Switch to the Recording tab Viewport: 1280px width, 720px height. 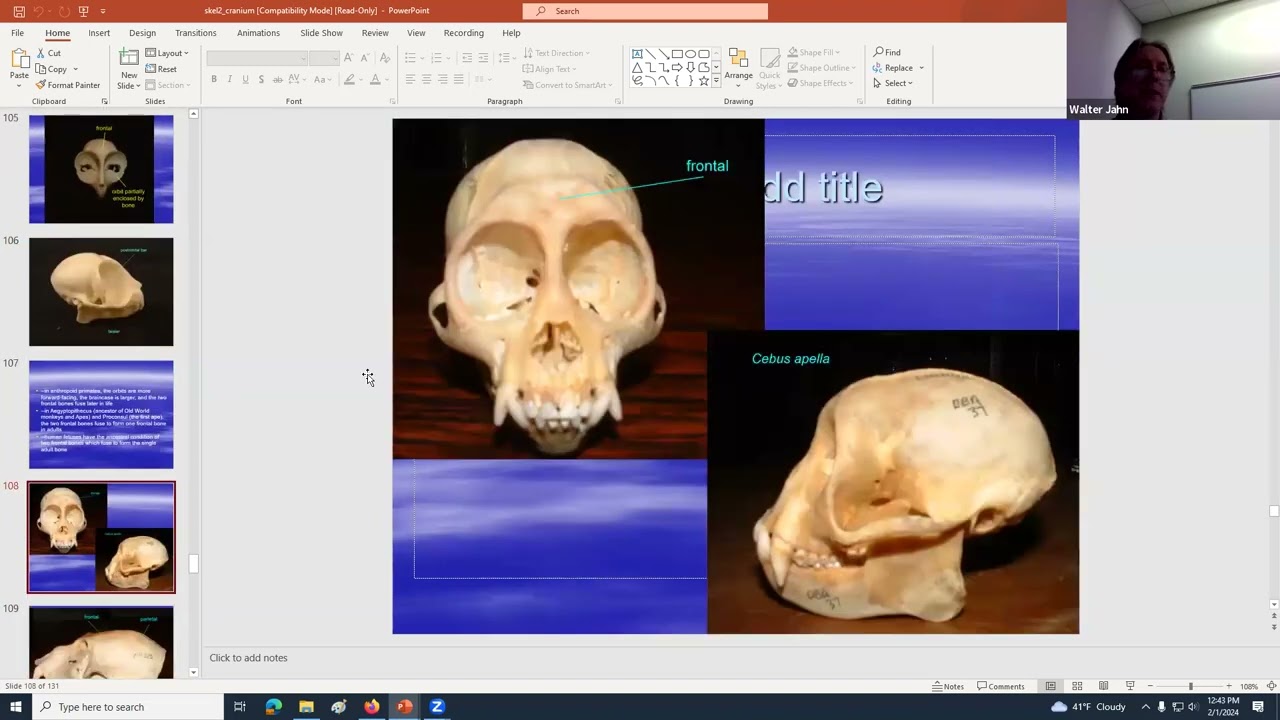click(463, 33)
